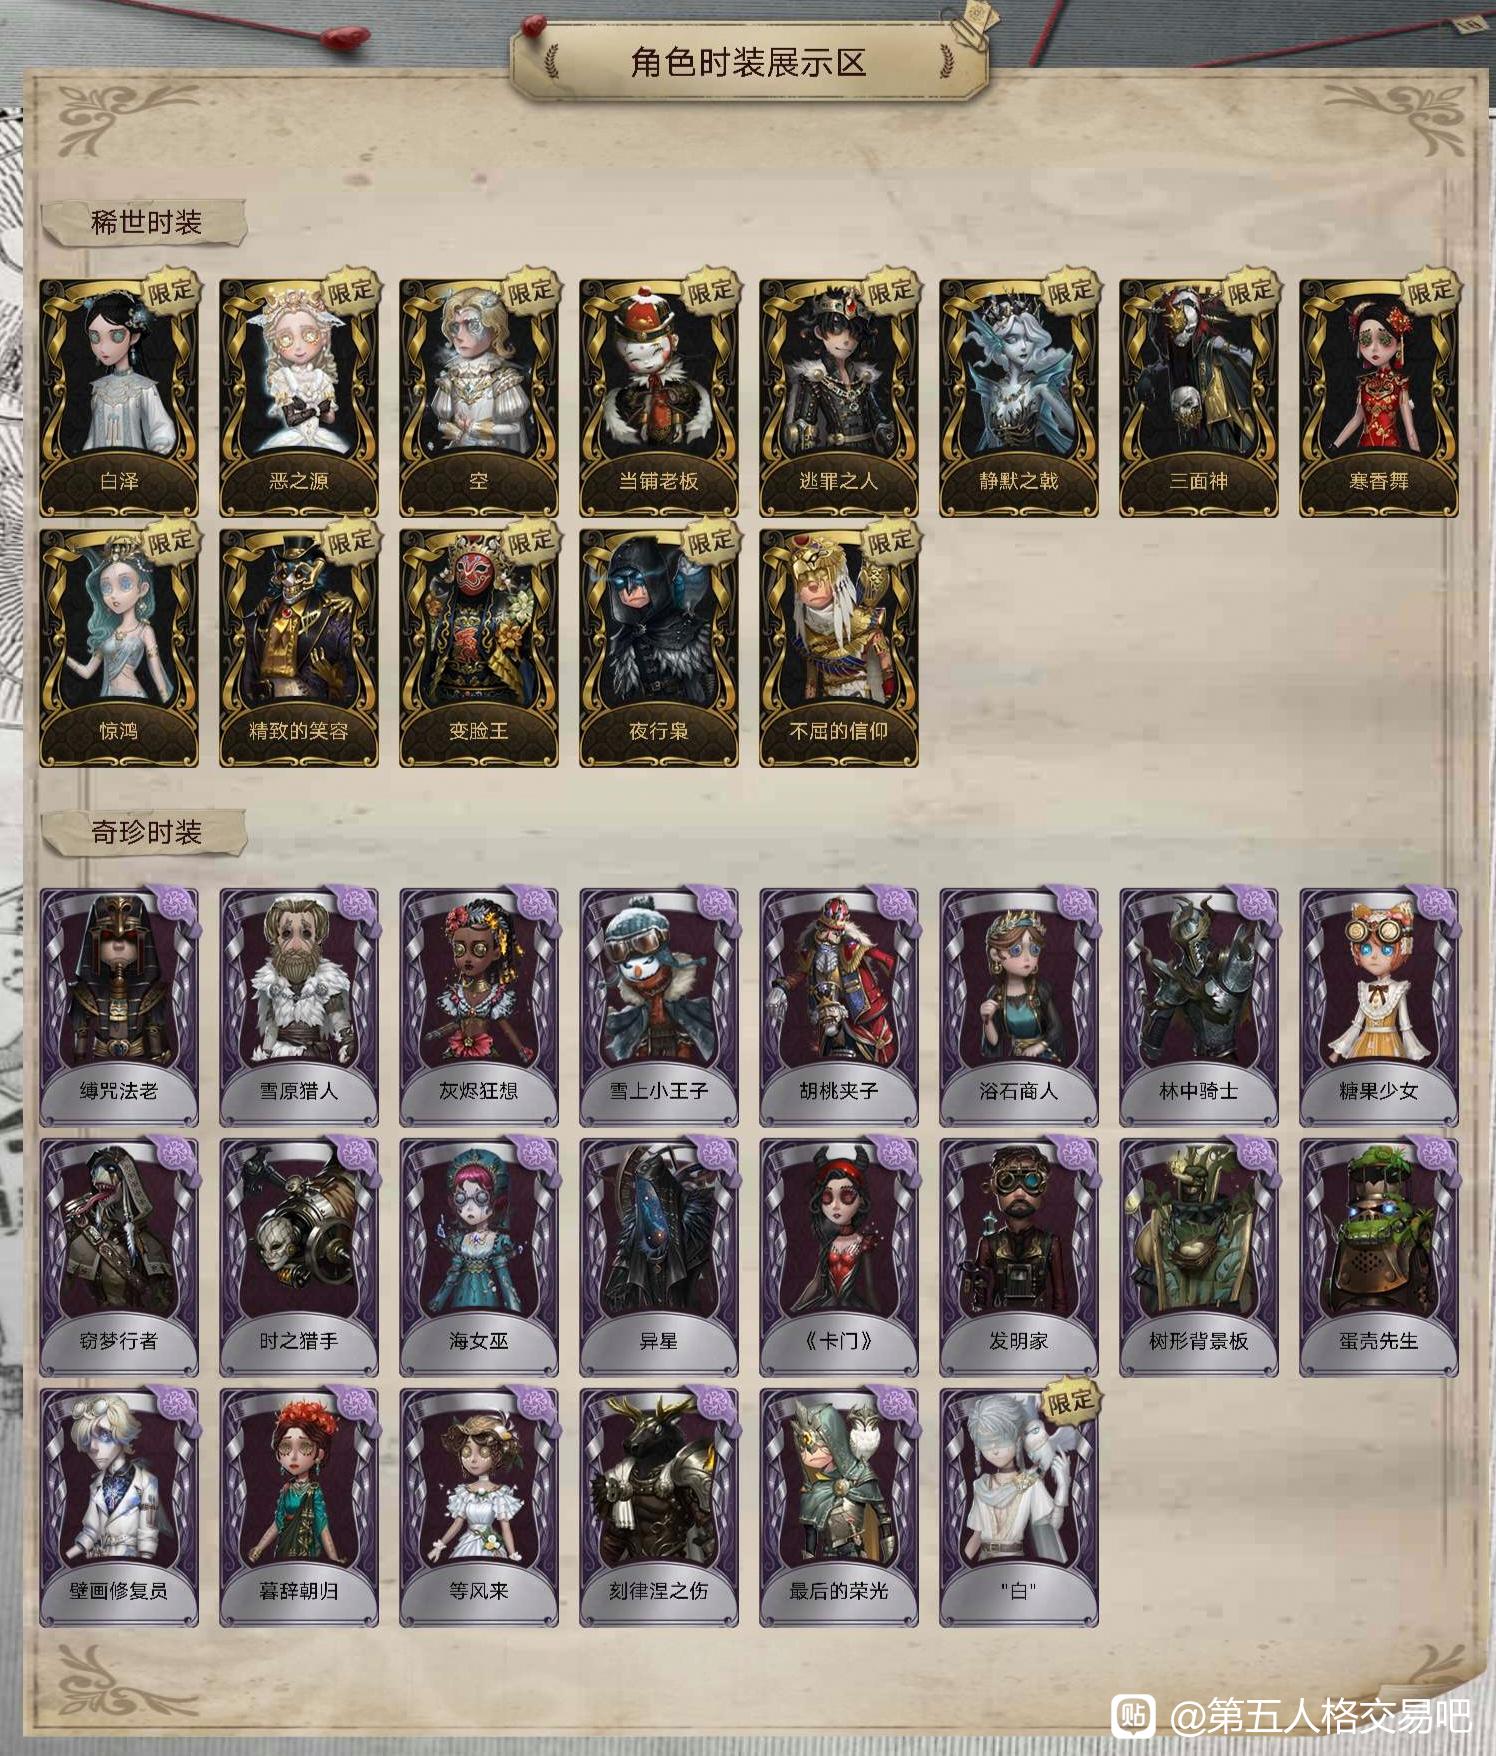The image size is (1496, 1756).
Task: Click the 当铺老板 costume card
Action: [x=659, y=397]
